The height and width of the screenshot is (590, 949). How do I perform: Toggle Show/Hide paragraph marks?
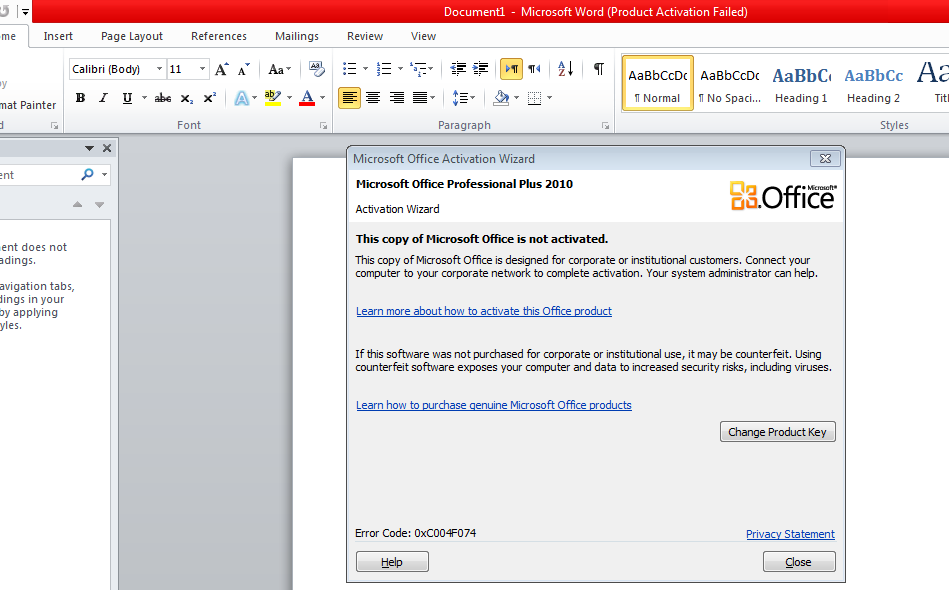tap(599, 69)
